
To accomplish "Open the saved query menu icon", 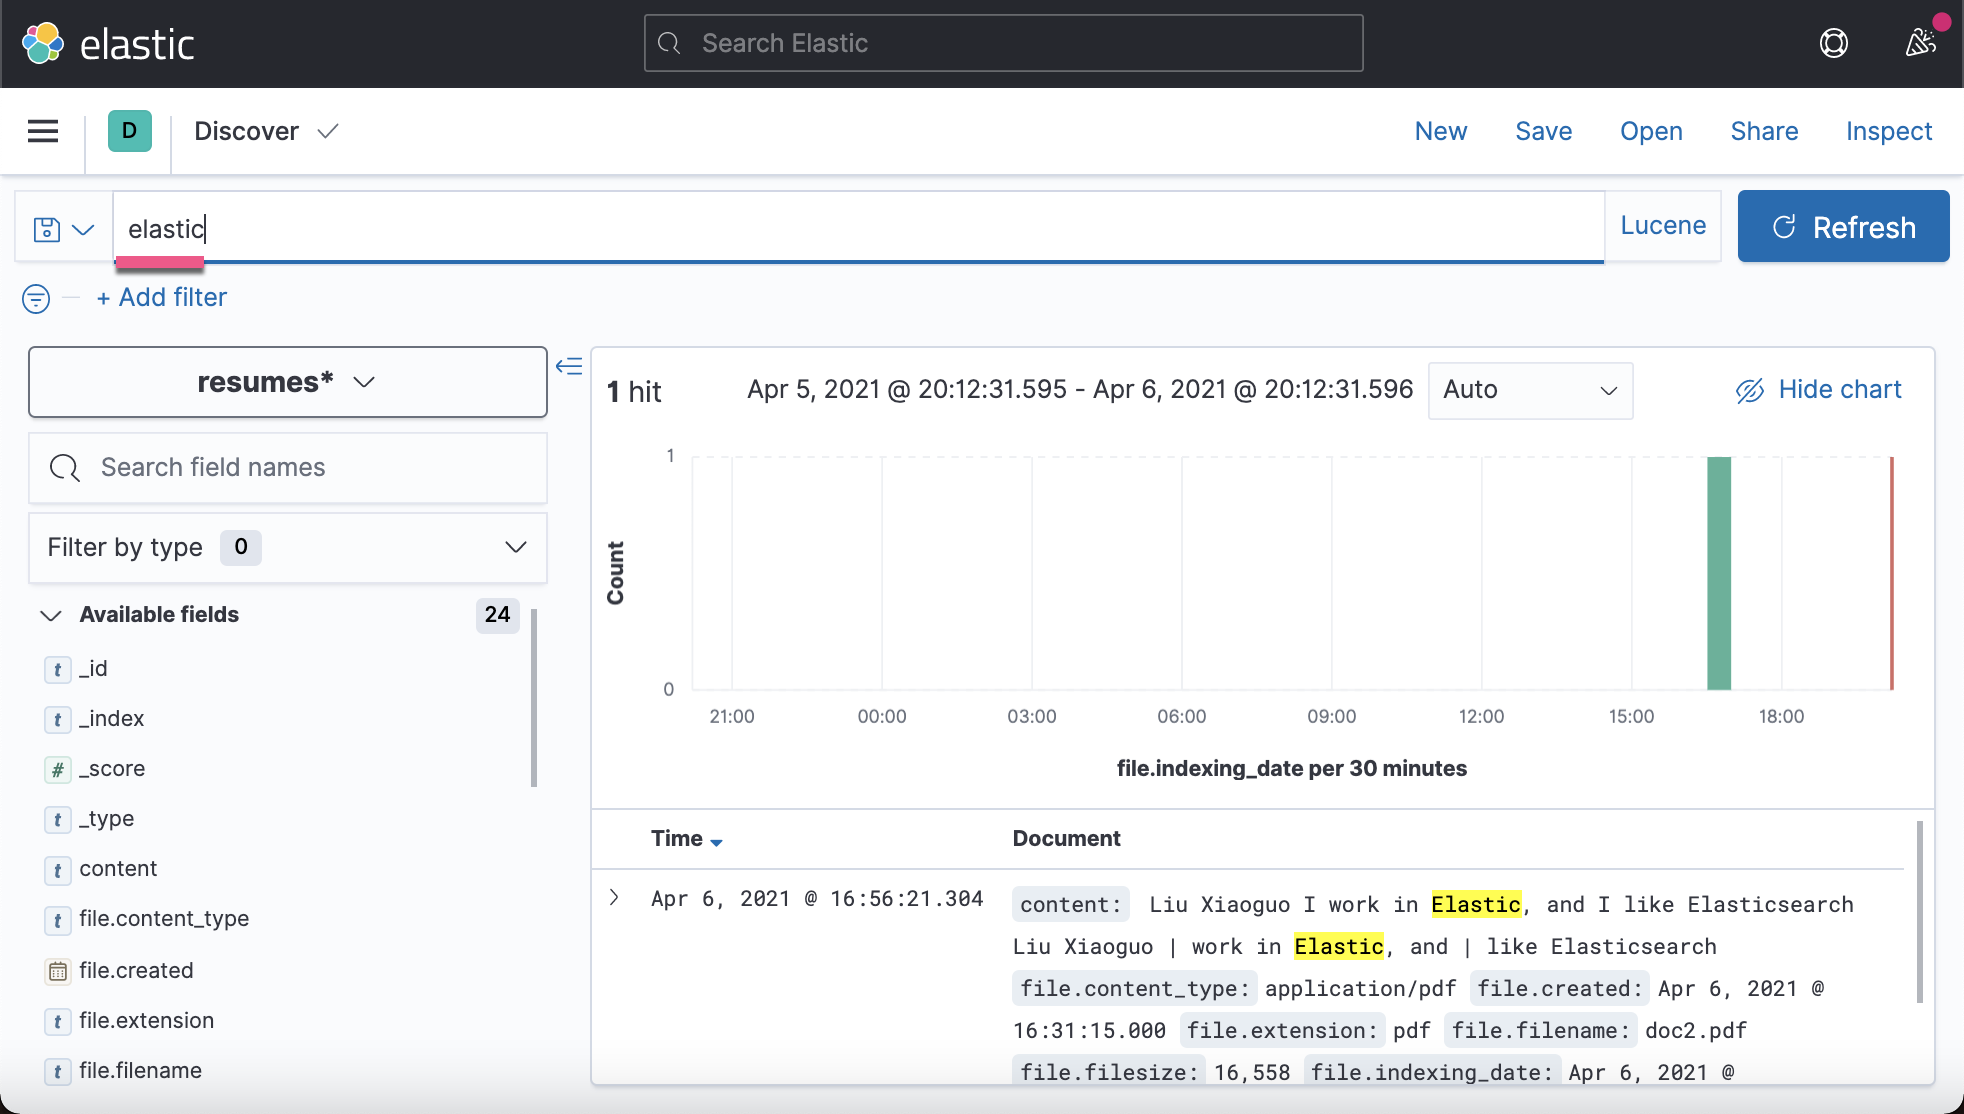I will [x=63, y=229].
